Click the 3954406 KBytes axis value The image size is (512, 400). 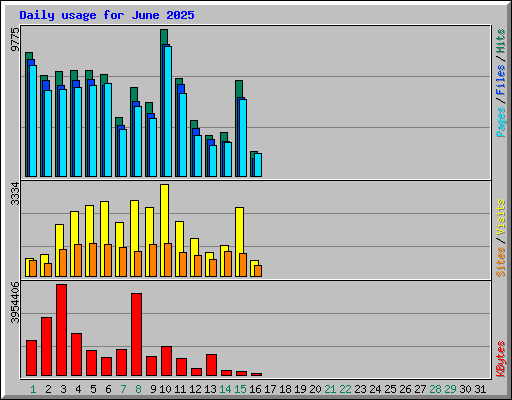click(15, 303)
